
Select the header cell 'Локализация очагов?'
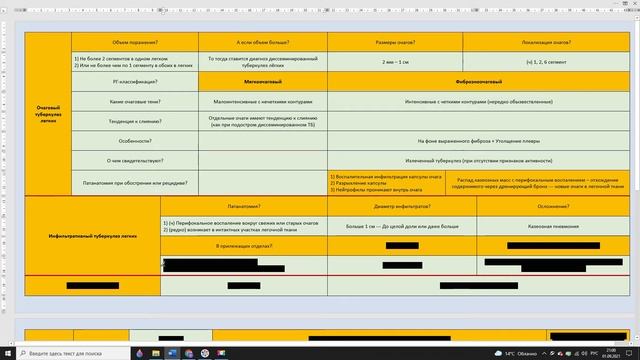(x=546, y=42)
